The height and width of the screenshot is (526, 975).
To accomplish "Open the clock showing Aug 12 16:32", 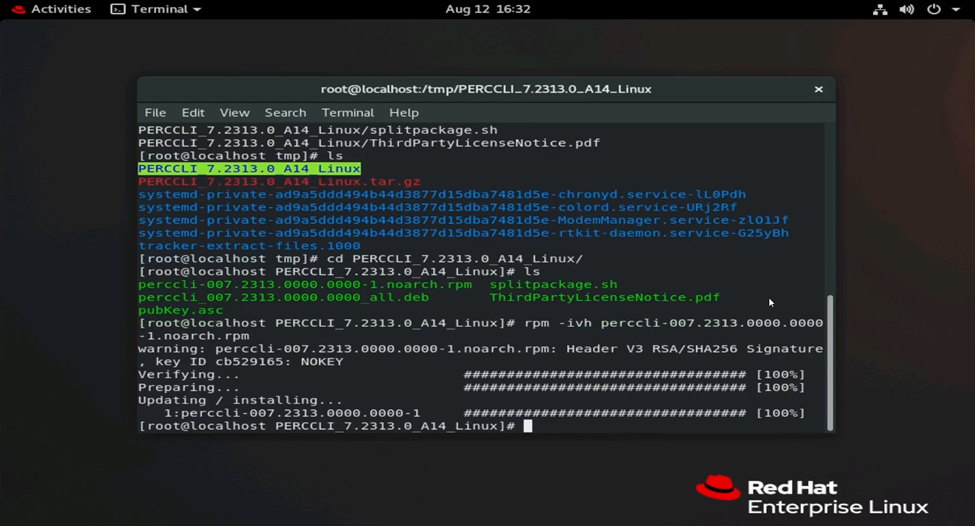I will (488, 9).
